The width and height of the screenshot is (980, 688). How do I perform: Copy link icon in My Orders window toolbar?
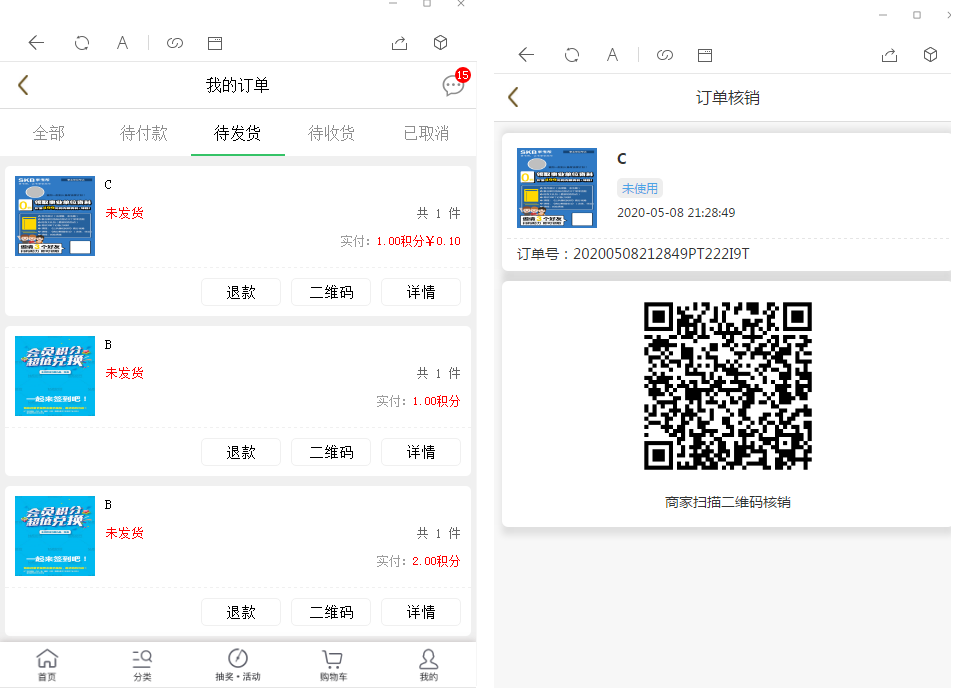[175, 42]
